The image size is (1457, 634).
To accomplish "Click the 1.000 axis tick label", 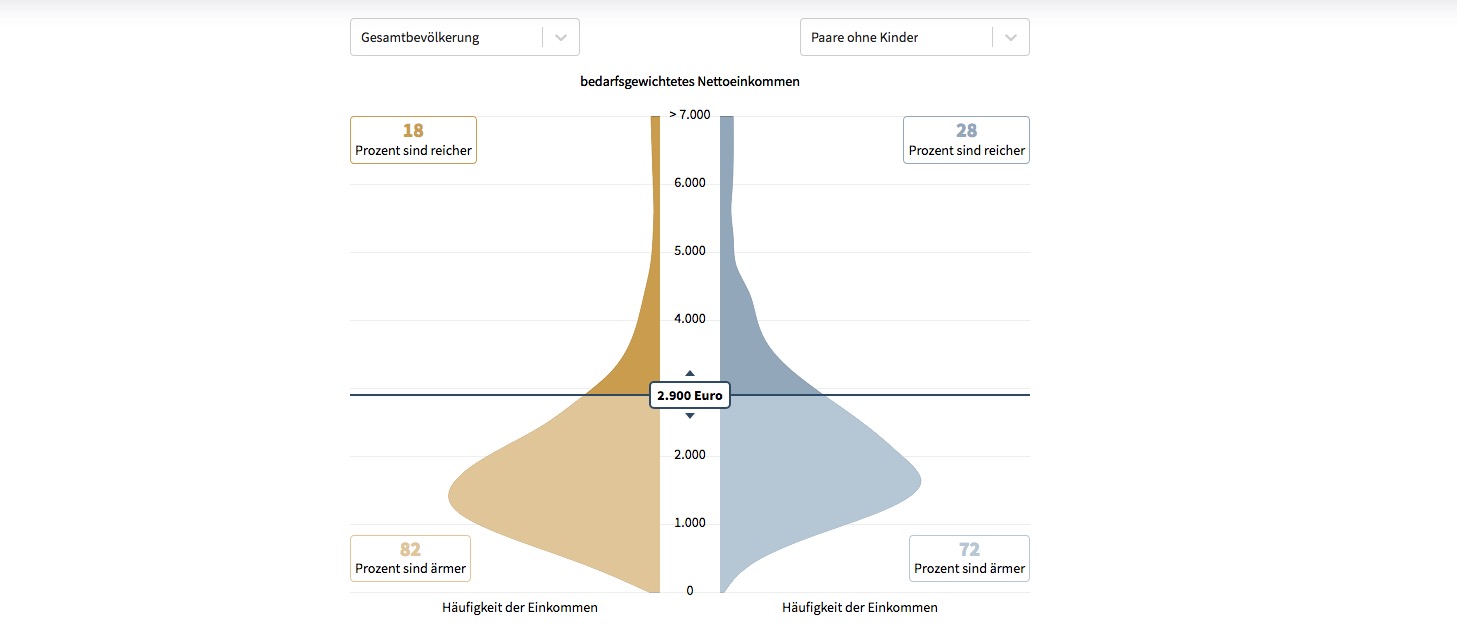I will click(x=689, y=523).
